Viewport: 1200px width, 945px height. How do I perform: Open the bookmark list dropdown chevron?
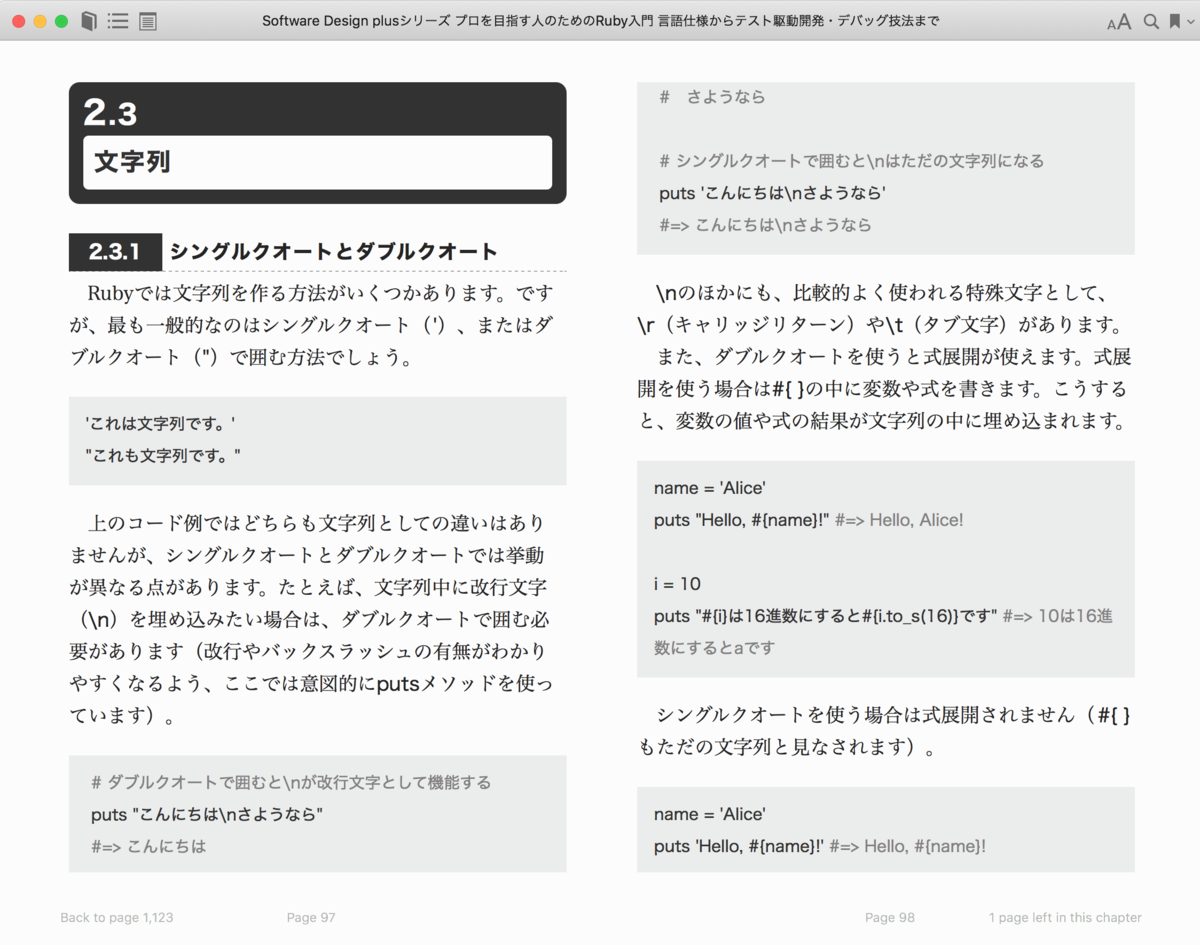(1190, 22)
